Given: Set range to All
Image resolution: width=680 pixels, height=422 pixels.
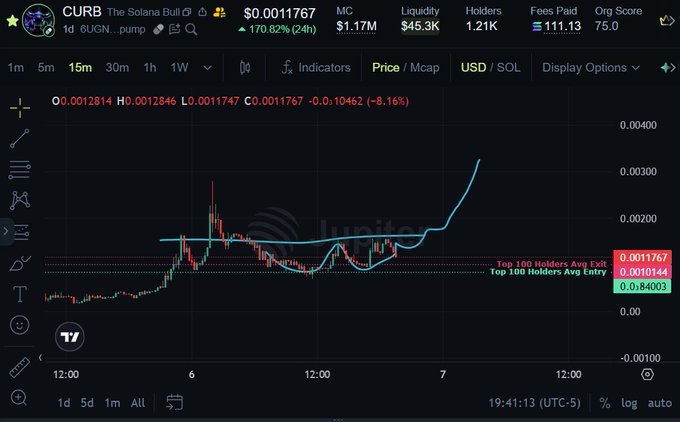Looking at the screenshot, I should (x=138, y=403).
